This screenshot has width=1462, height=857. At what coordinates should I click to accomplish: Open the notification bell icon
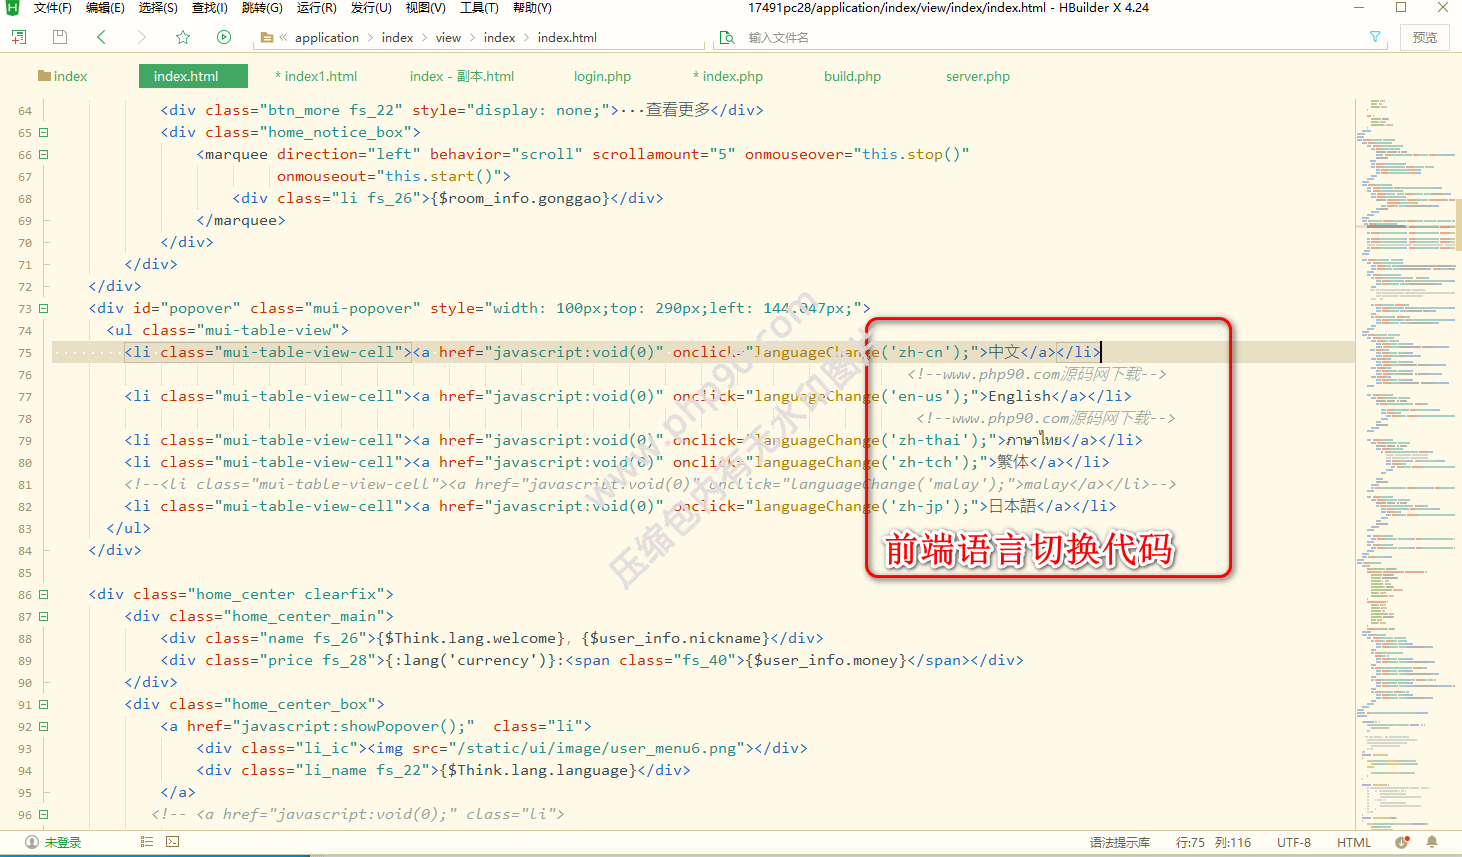click(x=1432, y=842)
